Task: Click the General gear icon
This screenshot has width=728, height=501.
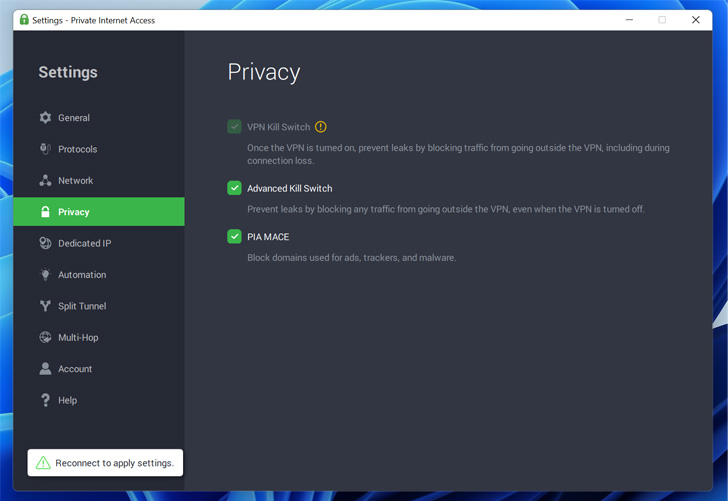Action: coord(45,117)
